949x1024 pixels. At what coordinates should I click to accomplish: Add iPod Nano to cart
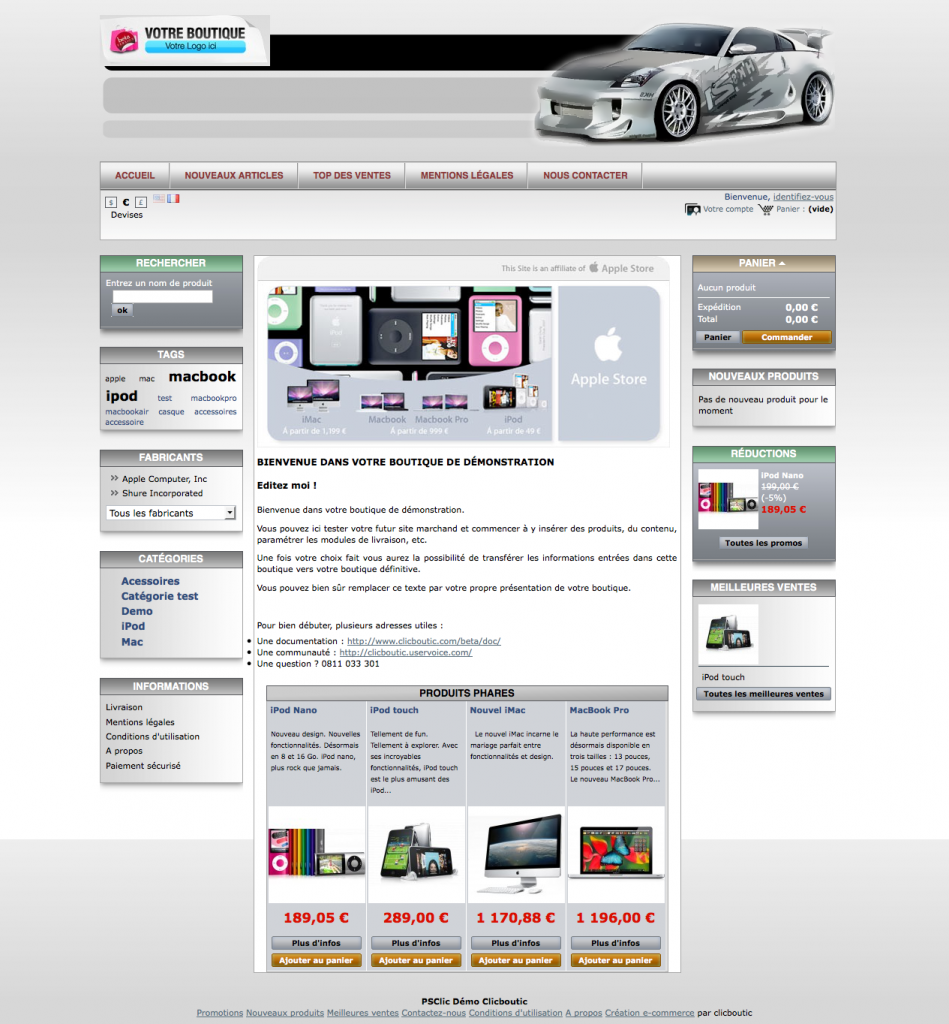[x=316, y=961]
